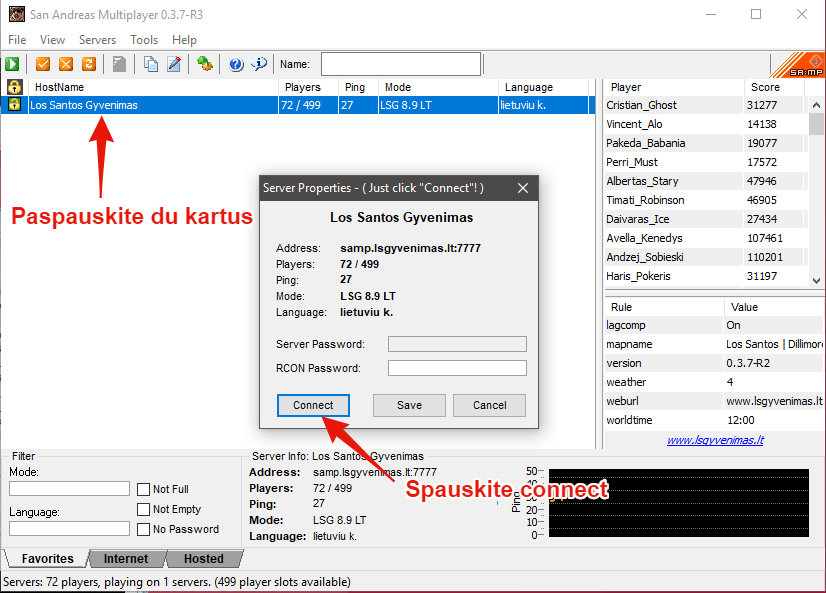Click the Settings gears icon in toolbar
The width and height of the screenshot is (826, 593).
pos(205,64)
